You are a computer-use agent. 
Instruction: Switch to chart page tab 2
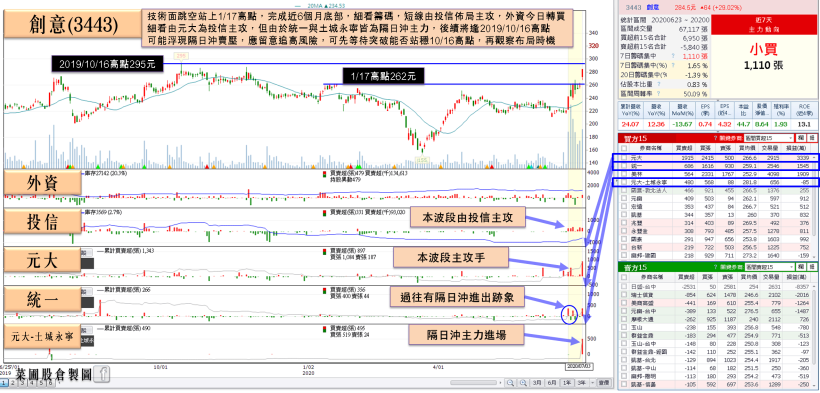pyautogui.click(x=13, y=383)
